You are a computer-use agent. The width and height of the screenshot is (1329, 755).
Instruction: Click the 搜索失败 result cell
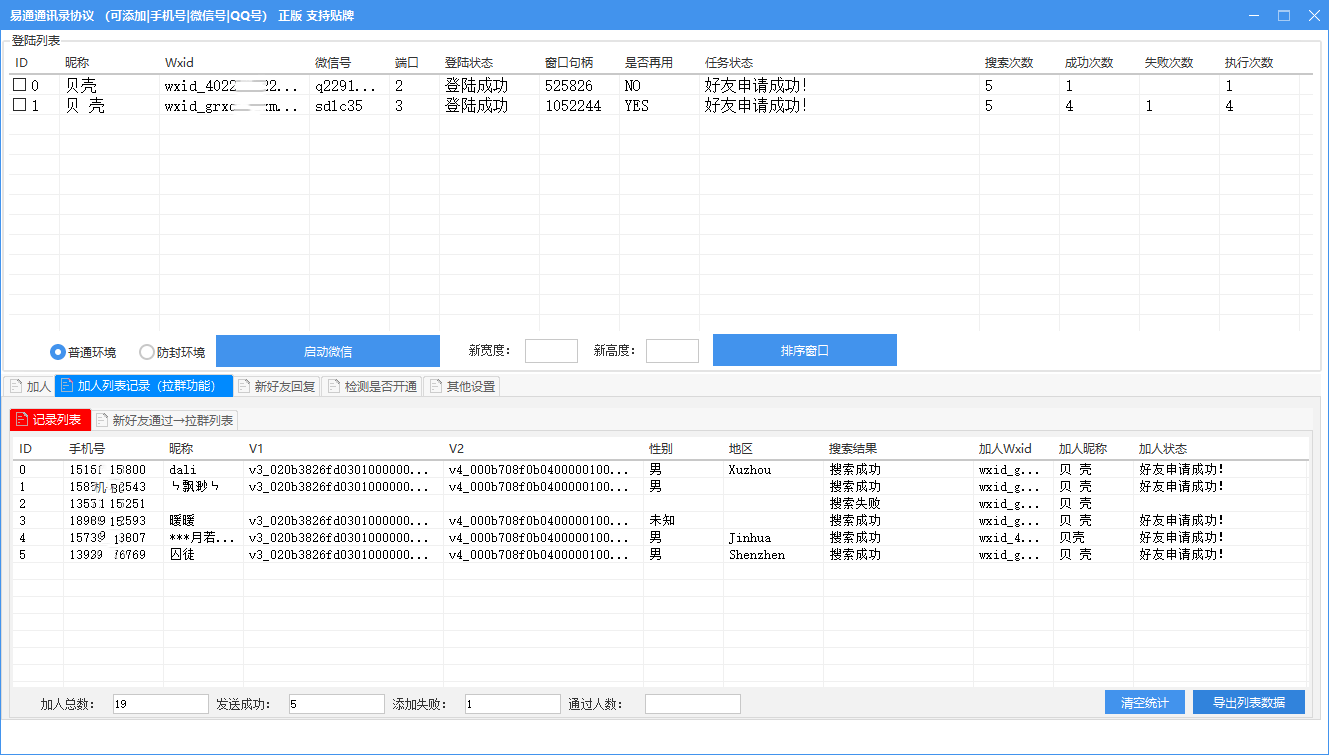tap(855, 503)
